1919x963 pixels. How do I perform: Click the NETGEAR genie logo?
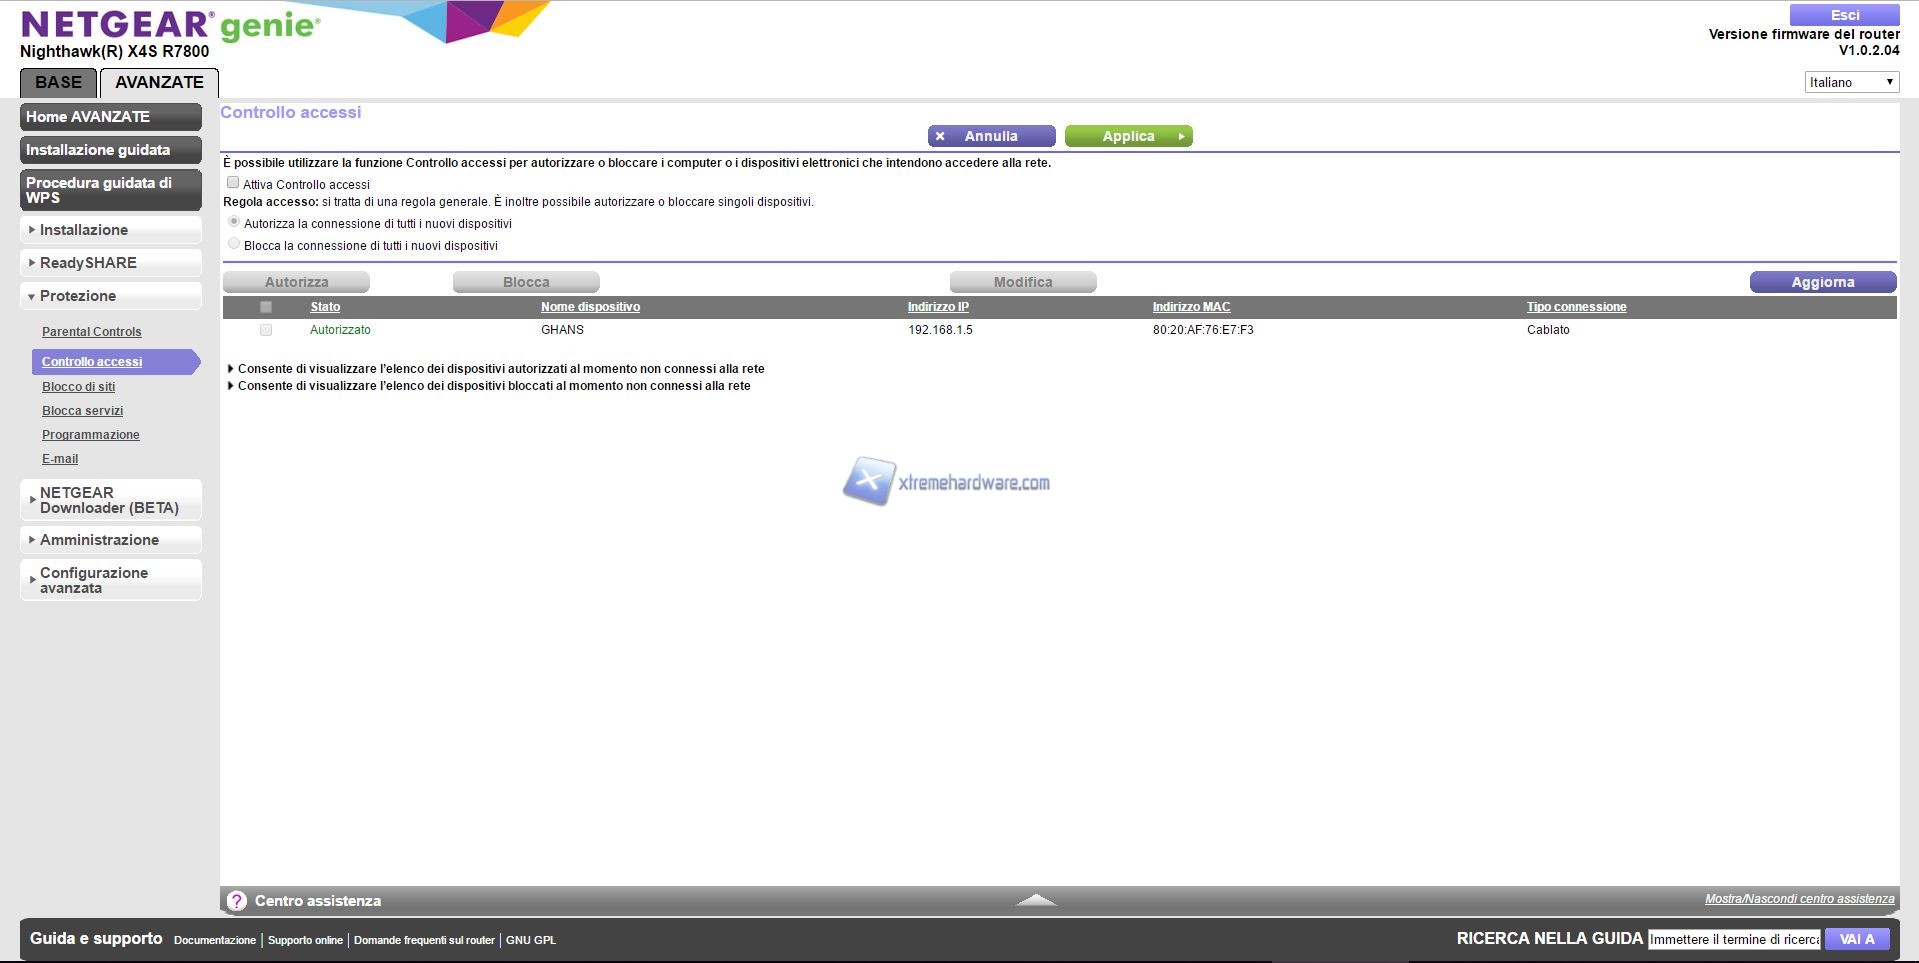(170, 25)
